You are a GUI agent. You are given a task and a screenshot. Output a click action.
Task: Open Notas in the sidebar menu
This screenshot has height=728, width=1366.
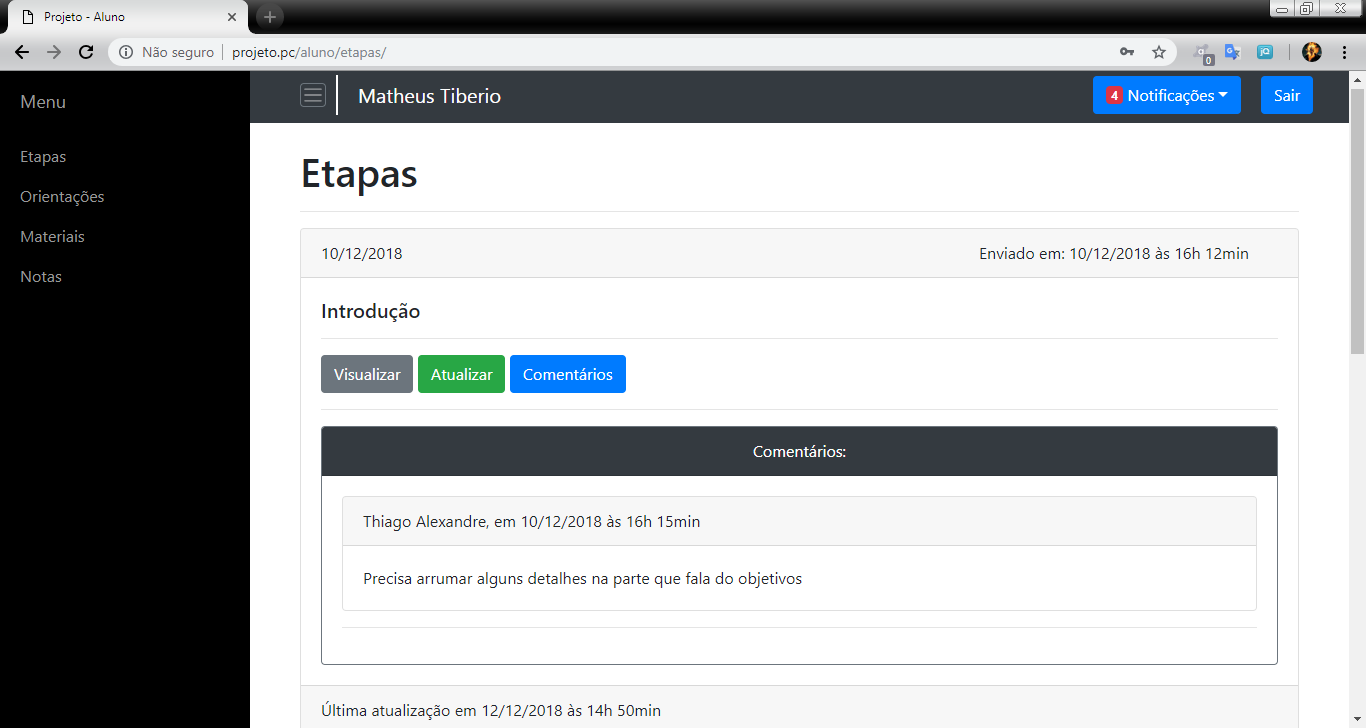click(41, 277)
